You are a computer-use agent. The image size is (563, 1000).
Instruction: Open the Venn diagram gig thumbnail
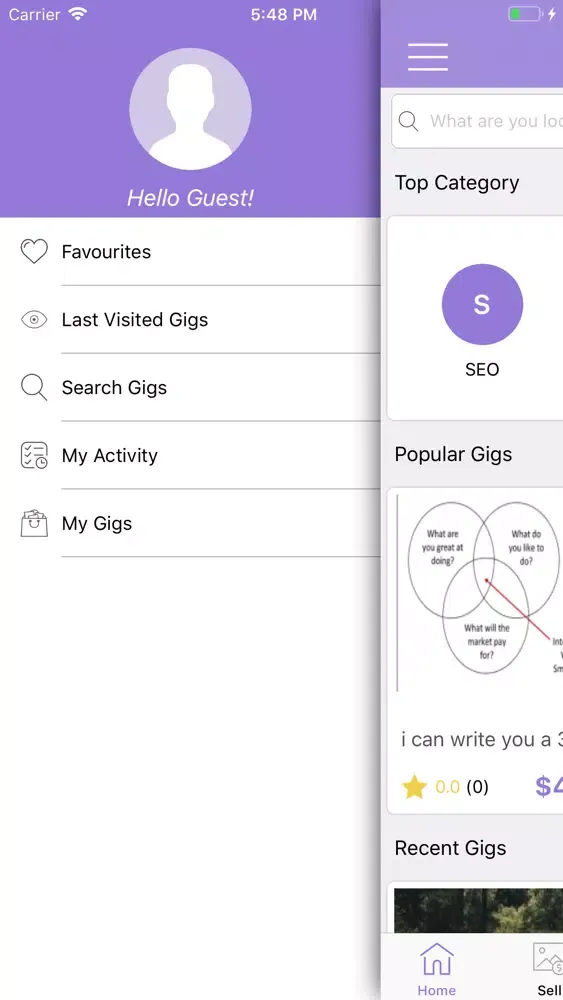pos(479,592)
